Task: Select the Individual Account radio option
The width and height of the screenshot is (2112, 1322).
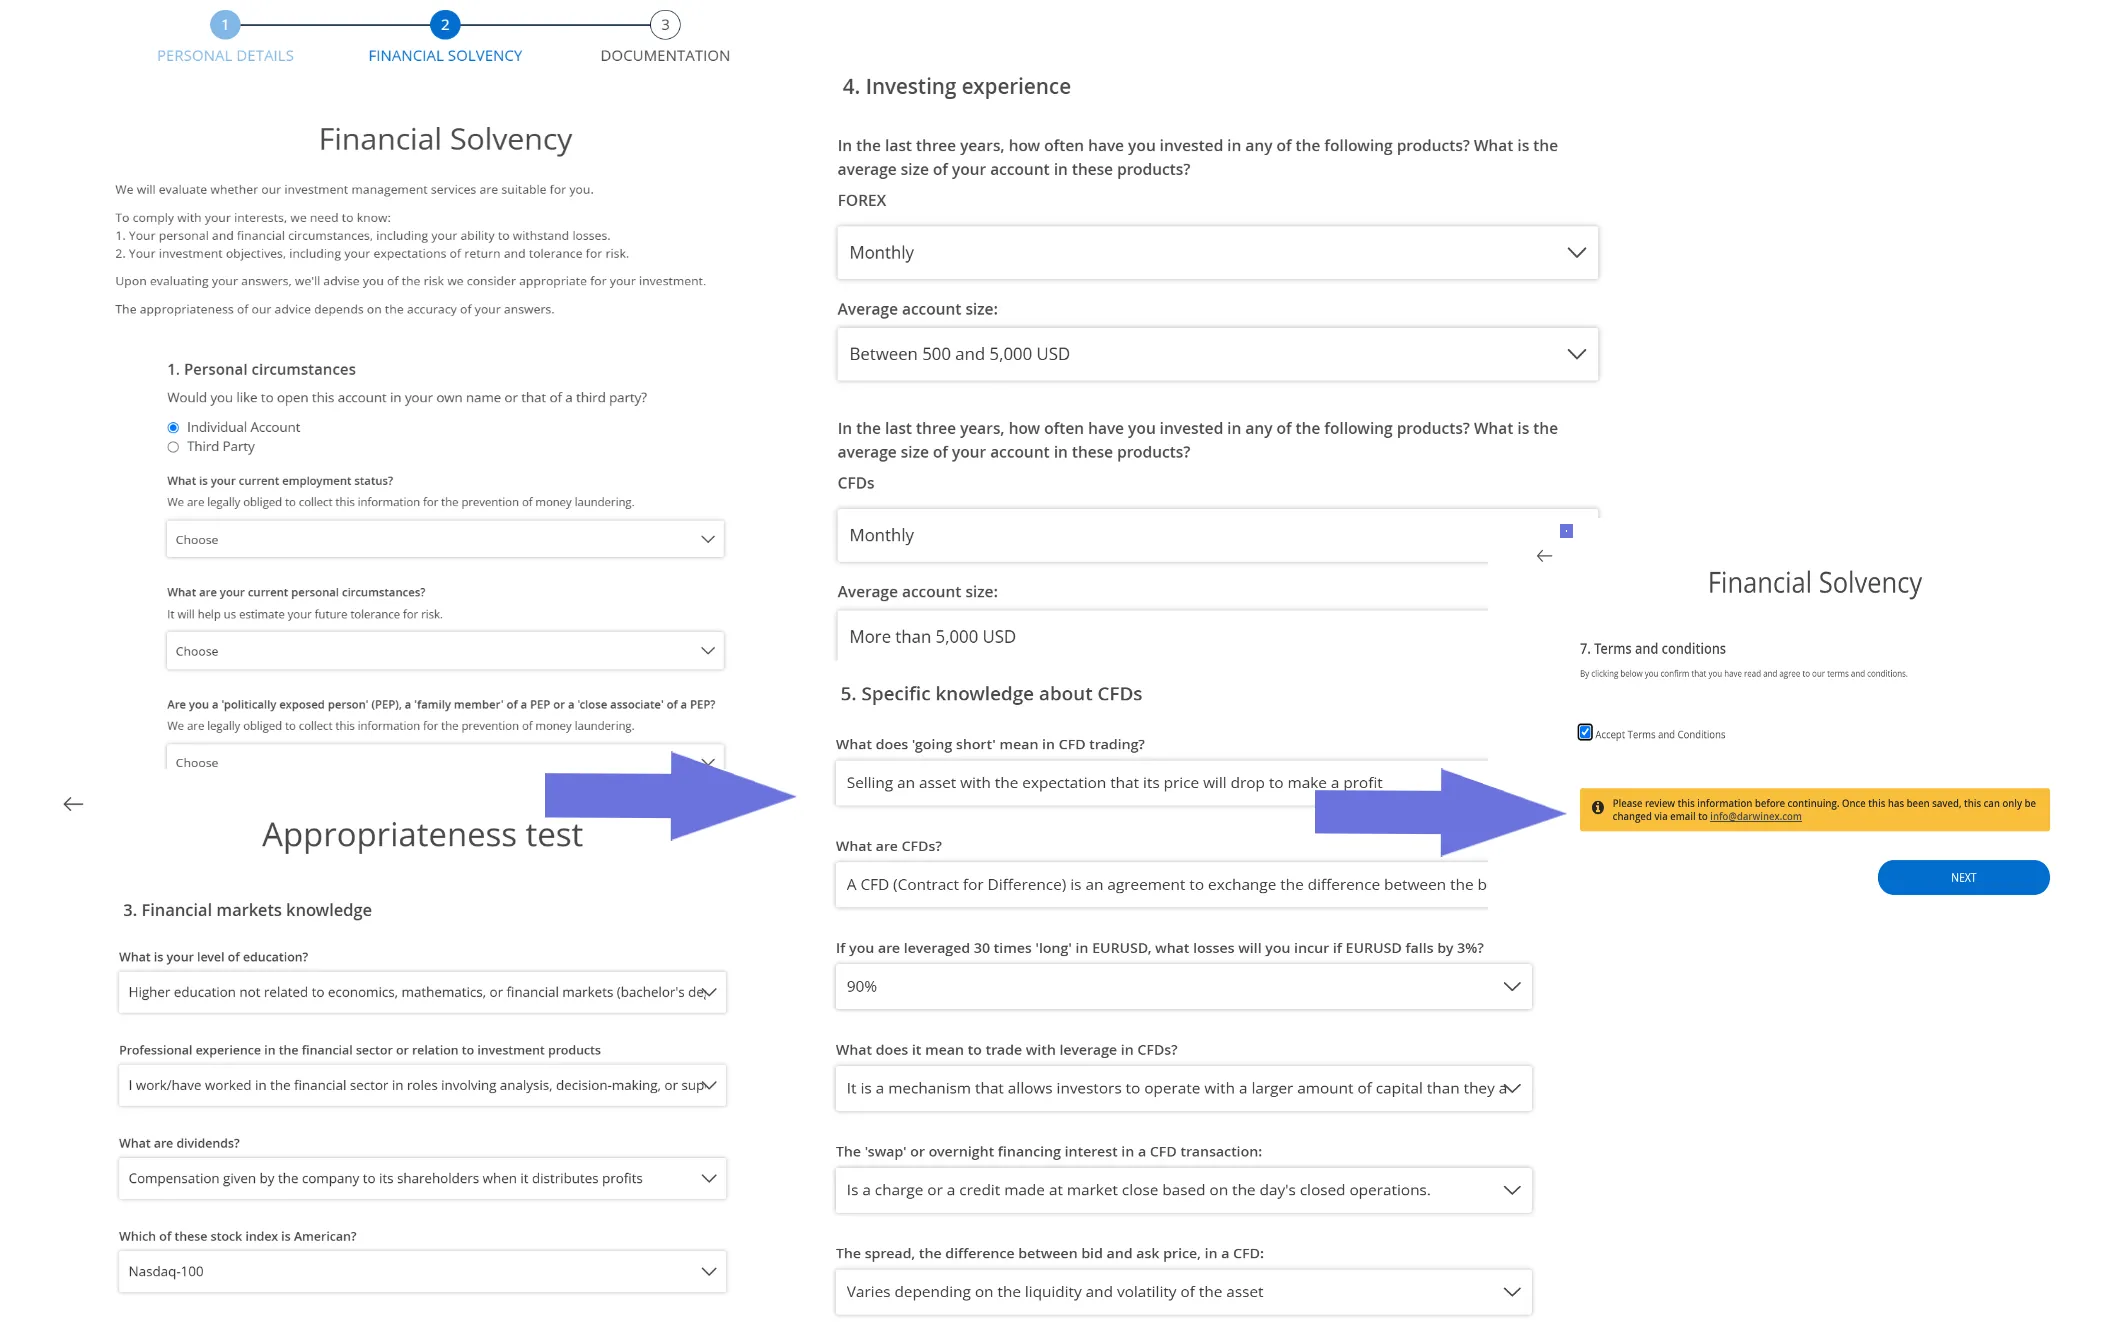Action: pyautogui.click(x=173, y=428)
